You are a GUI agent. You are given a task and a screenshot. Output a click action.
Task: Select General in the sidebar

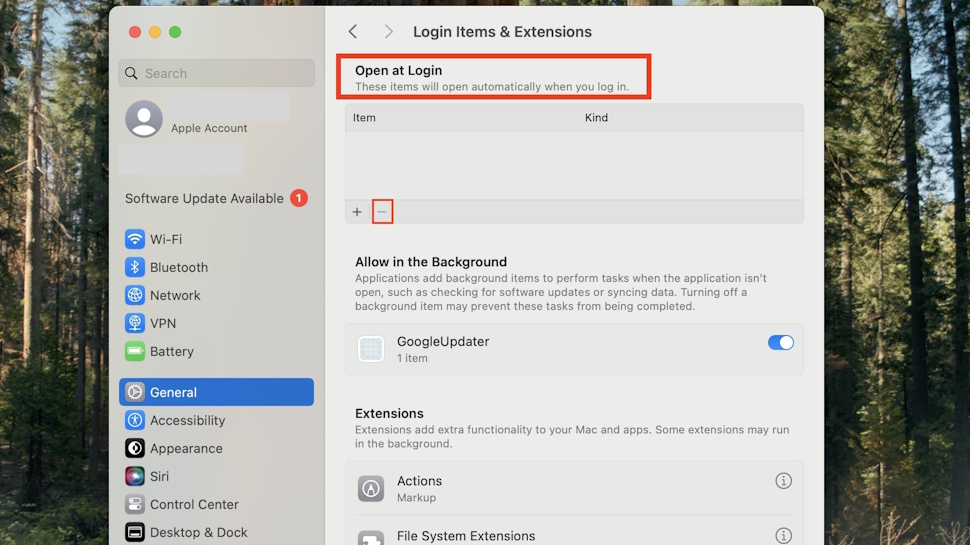coord(216,392)
